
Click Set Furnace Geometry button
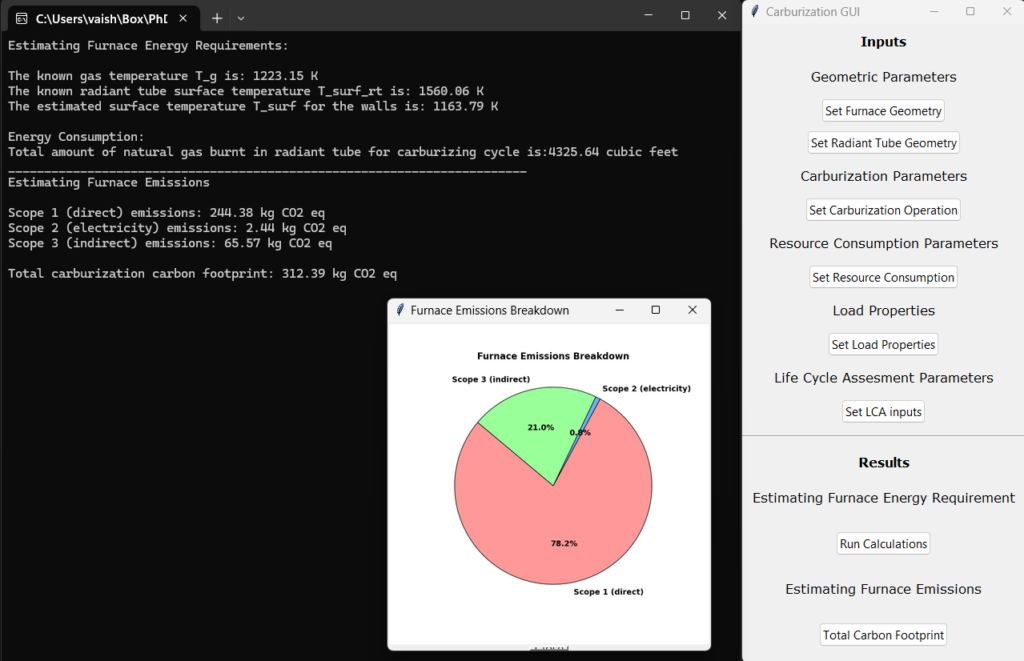(x=883, y=111)
